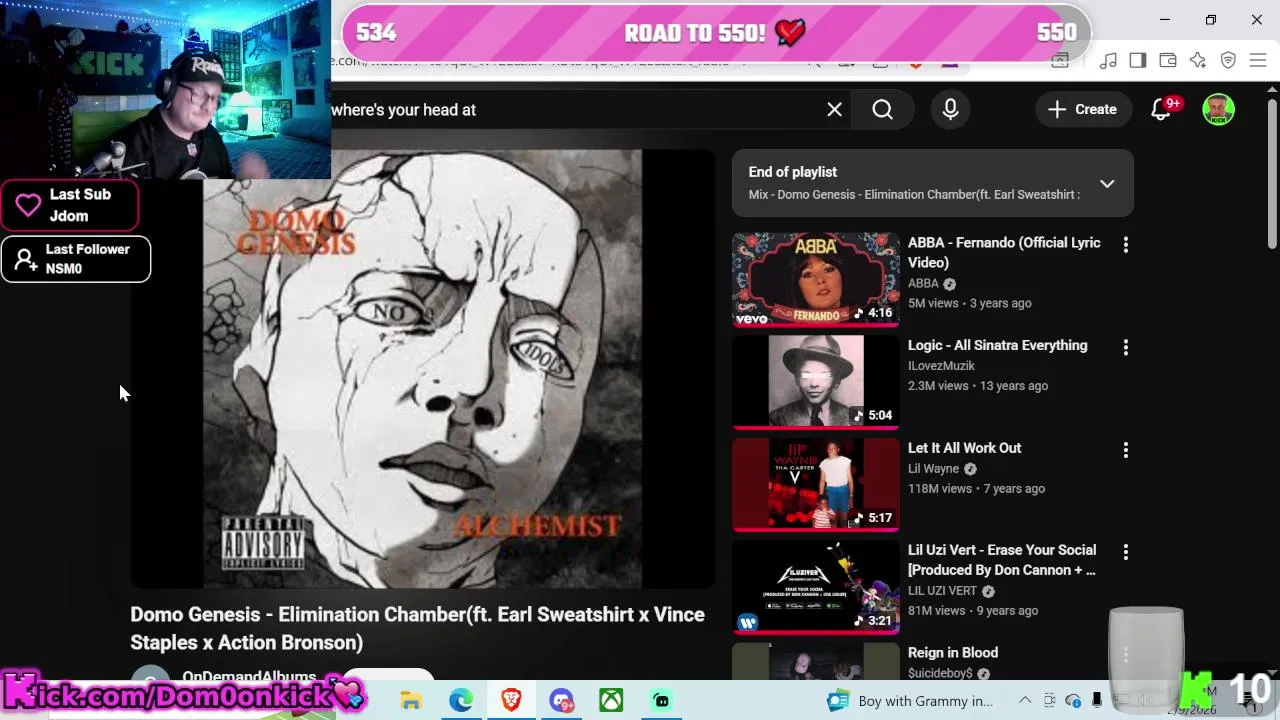This screenshot has height=720, width=1280.
Task: Open the Create upload menu
Action: click(x=1082, y=110)
